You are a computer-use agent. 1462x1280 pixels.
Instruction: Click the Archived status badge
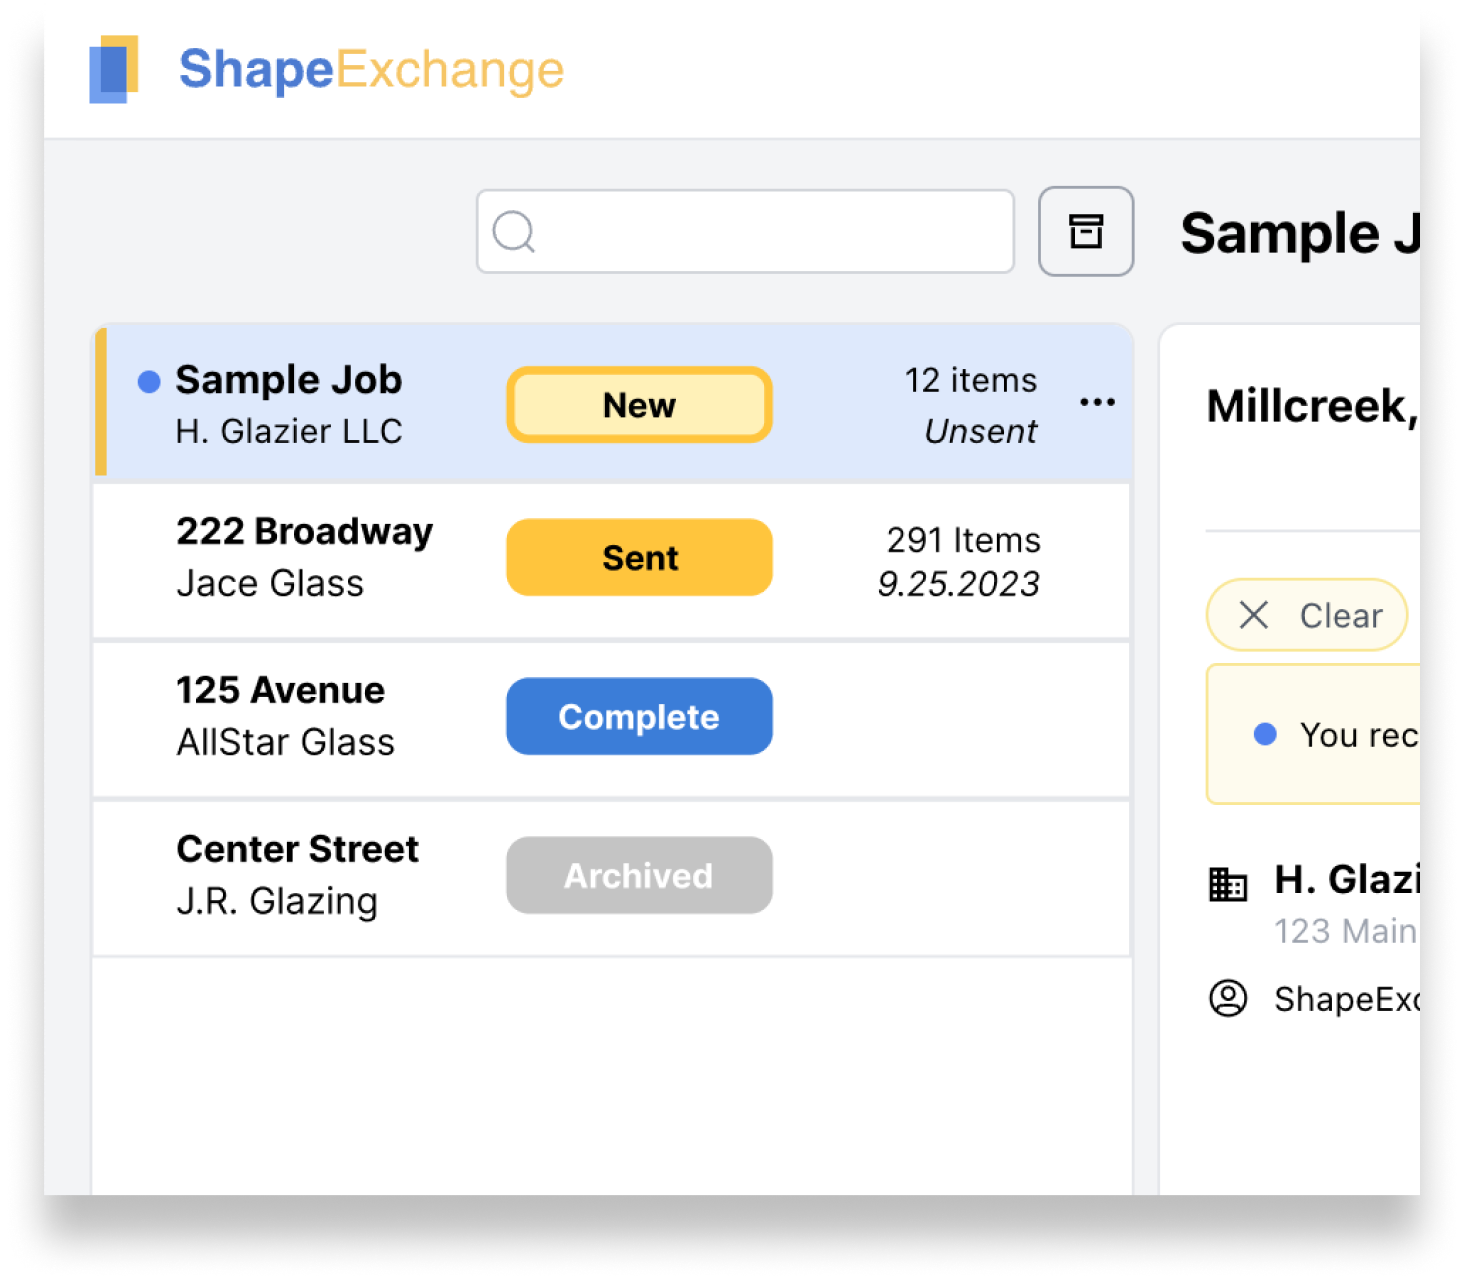[x=639, y=875]
